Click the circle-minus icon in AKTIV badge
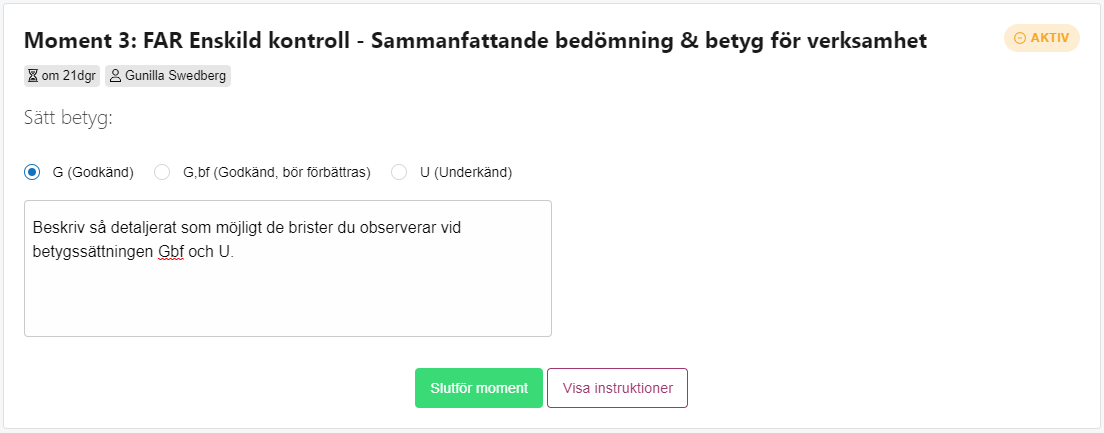The height and width of the screenshot is (433, 1104). pyautogui.click(x=1020, y=38)
